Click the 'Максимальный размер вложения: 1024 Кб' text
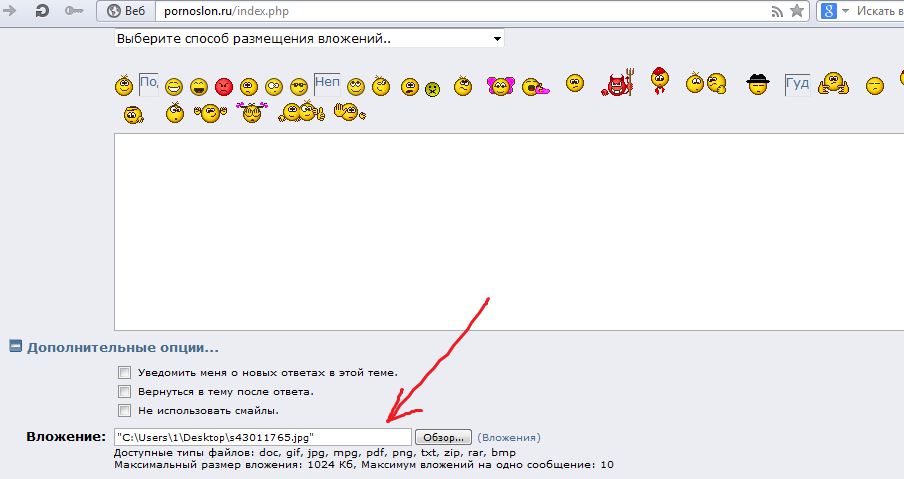This screenshot has width=904, height=479. pyautogui.click(x=235, y=465)
